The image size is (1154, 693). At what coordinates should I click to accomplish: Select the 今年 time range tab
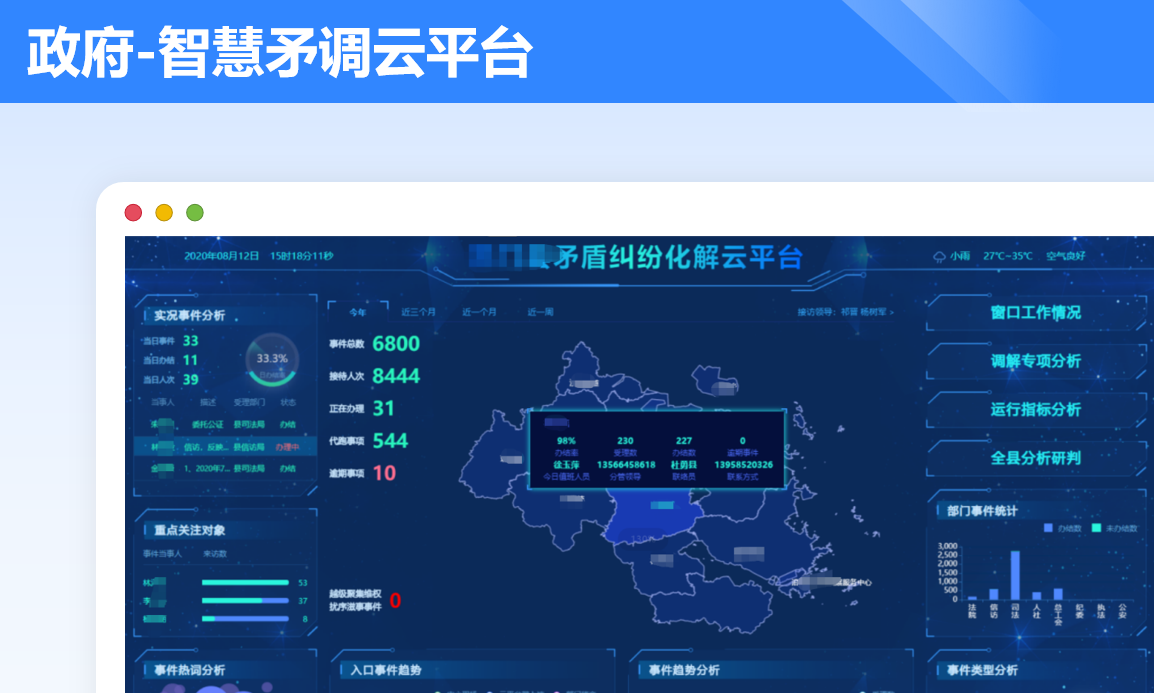pos(358,312)
